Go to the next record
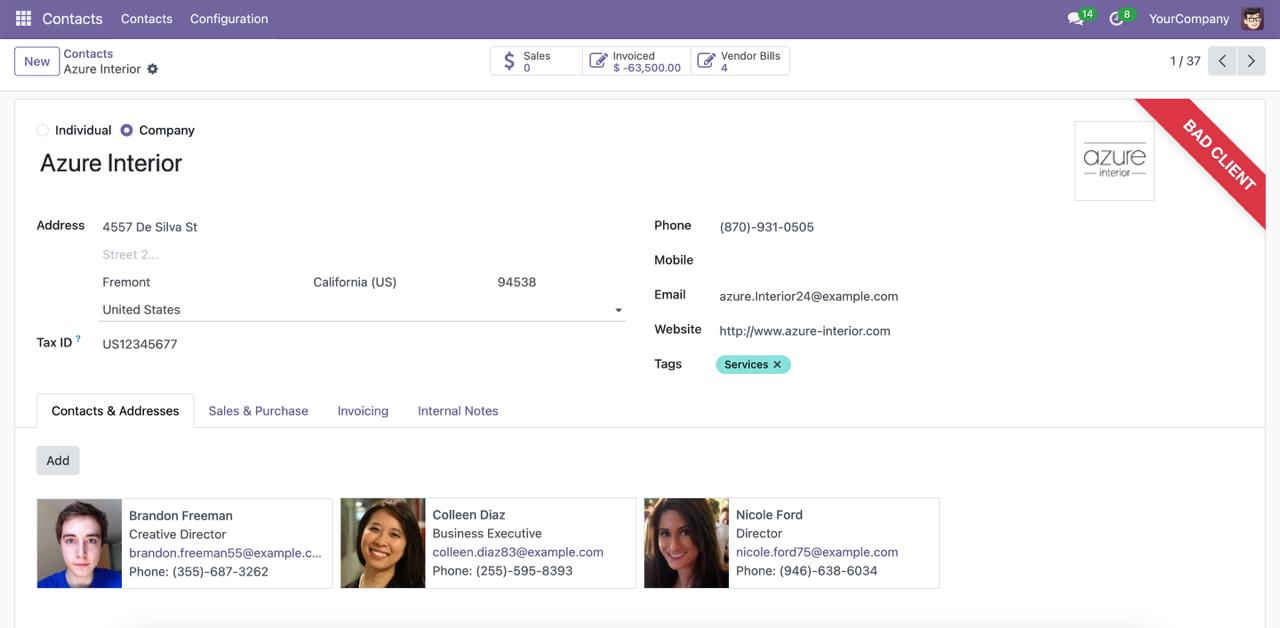The image size is (1280, 628). click(1251, 61)
